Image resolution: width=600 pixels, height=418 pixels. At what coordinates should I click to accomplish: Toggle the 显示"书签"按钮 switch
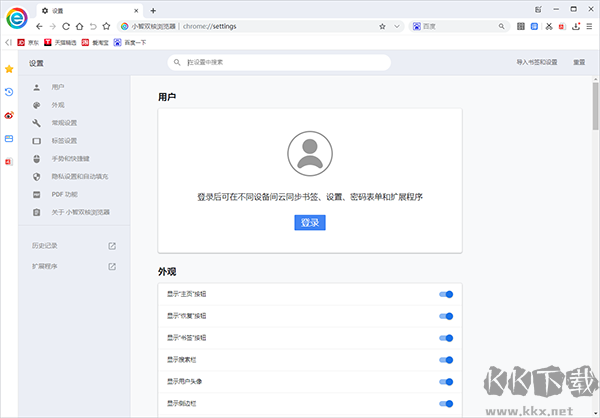click(446, 338)
